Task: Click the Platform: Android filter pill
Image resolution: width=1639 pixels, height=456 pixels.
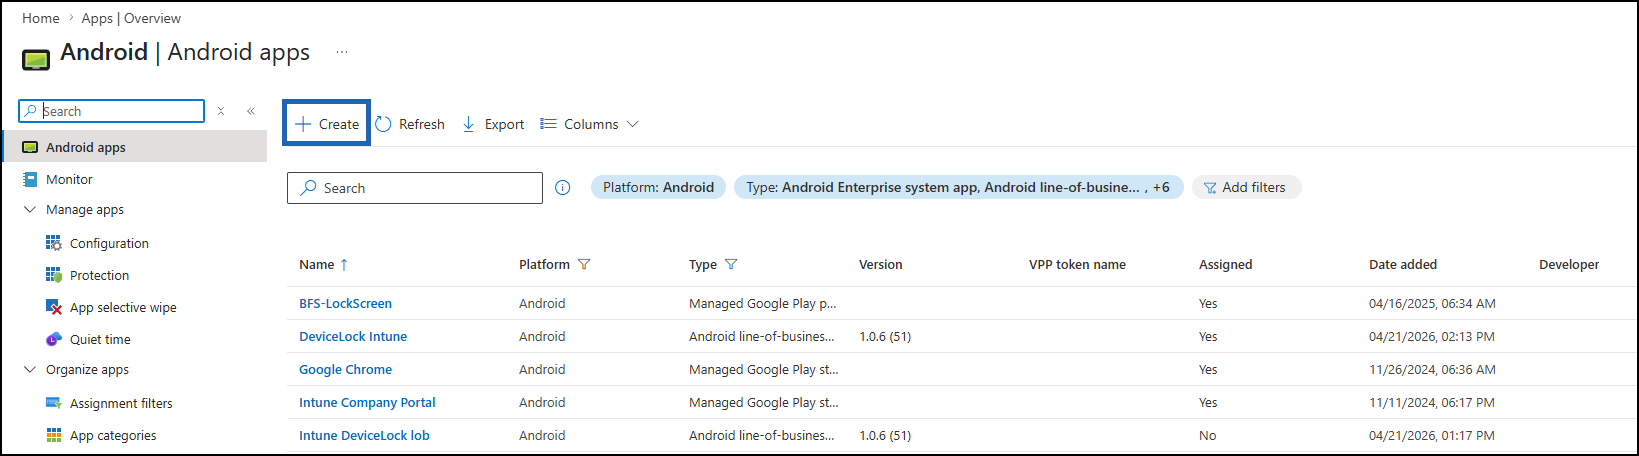Action: click(x=658, y=187)
